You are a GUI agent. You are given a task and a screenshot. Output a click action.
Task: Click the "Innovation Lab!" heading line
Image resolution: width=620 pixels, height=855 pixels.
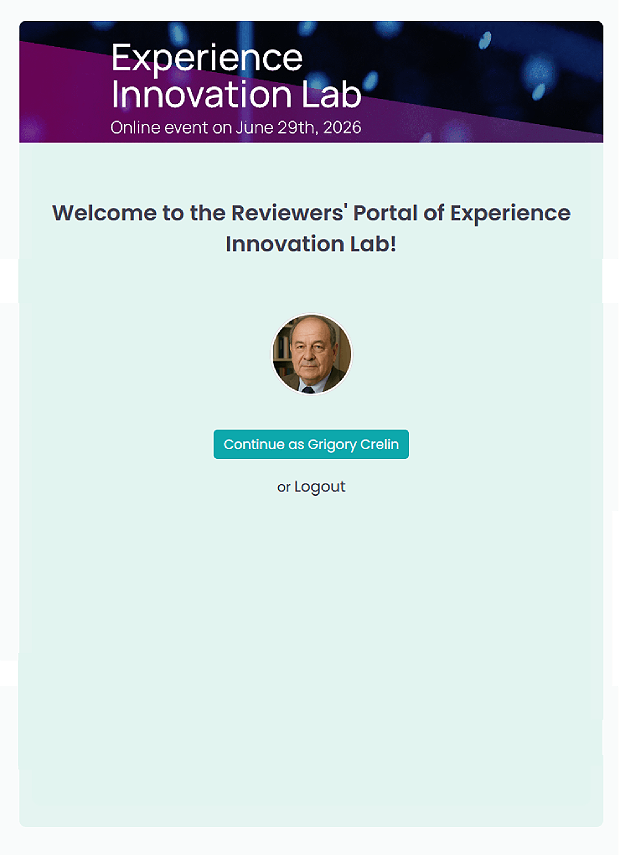pos(311,243)
